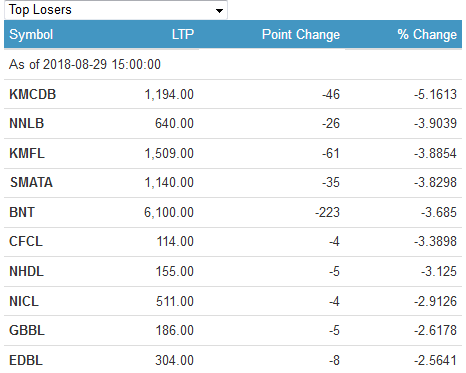Click KMCDB's -5.1613 percent change value
Screen dimensions: 466x373
(x=435, y=95)
